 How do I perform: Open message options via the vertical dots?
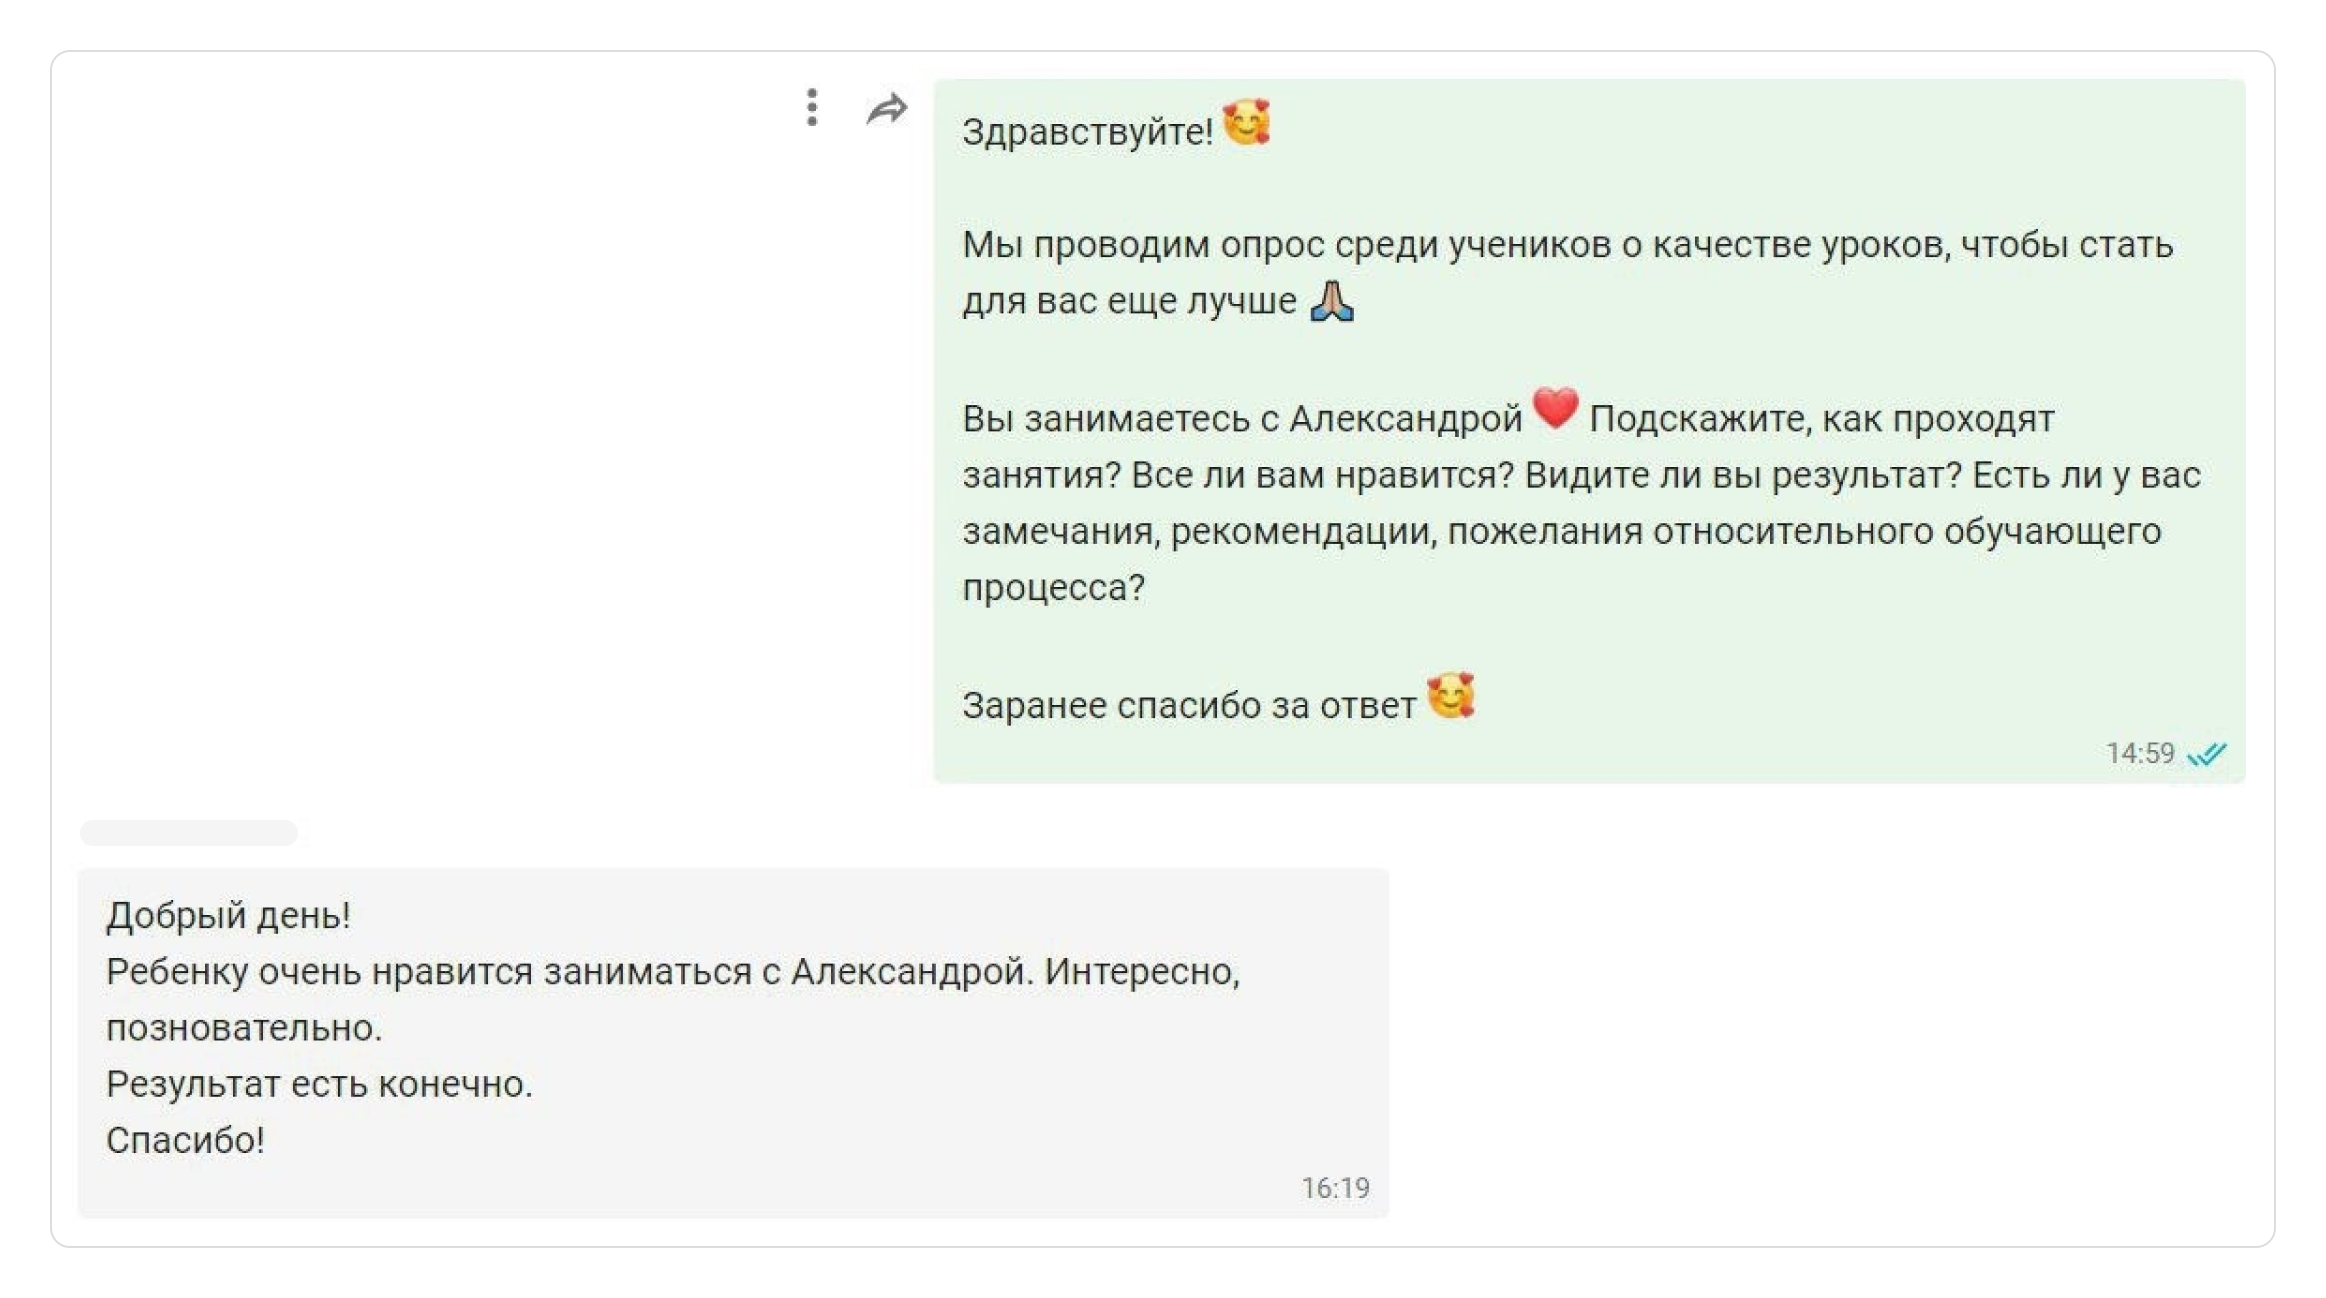point(811,108)
